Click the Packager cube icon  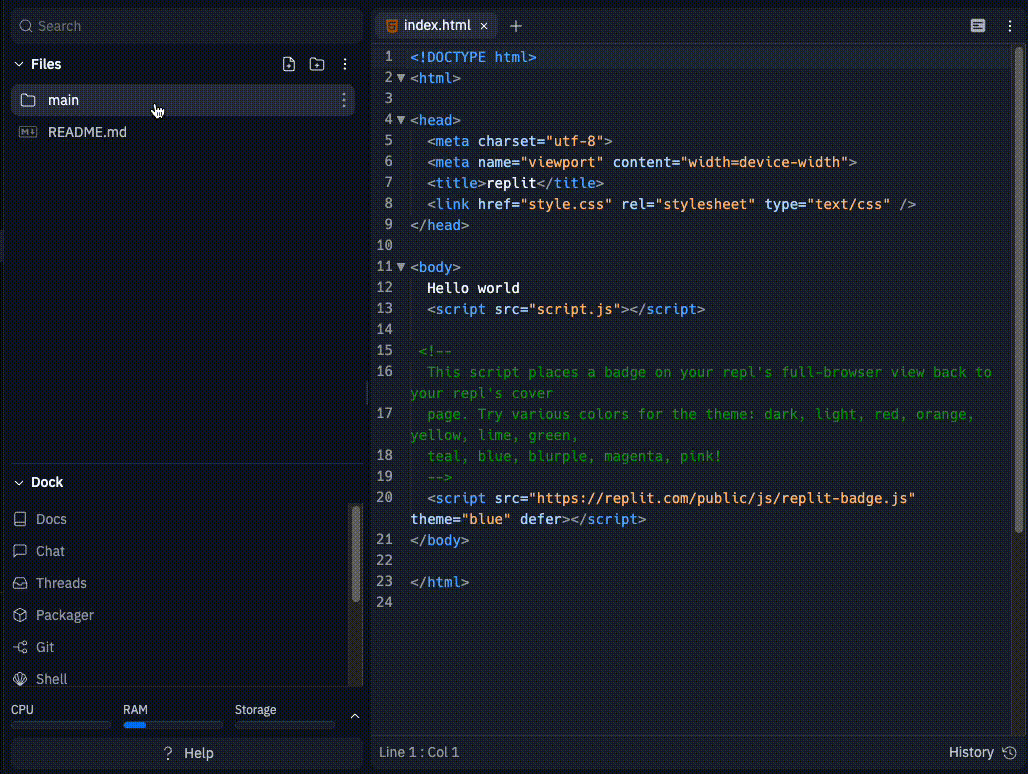20,615
